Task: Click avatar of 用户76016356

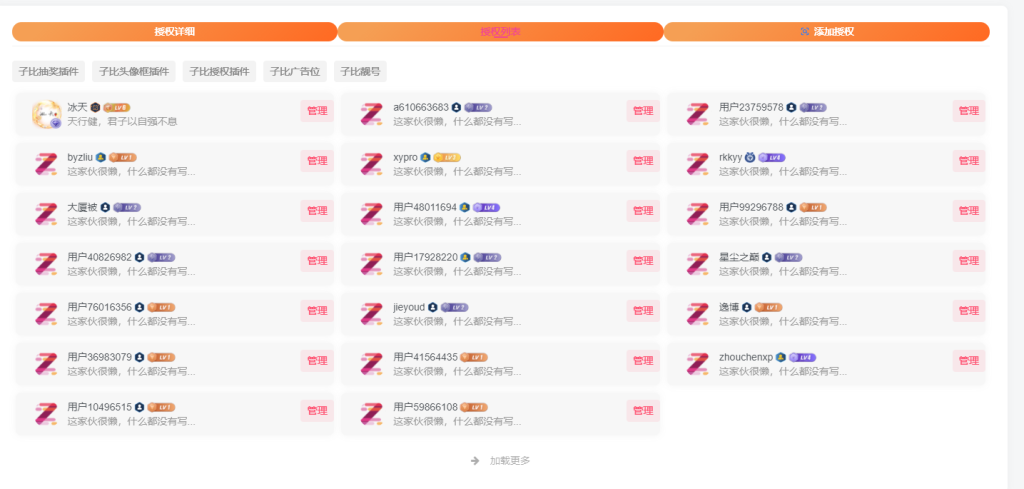Action: tap(46, 314)
